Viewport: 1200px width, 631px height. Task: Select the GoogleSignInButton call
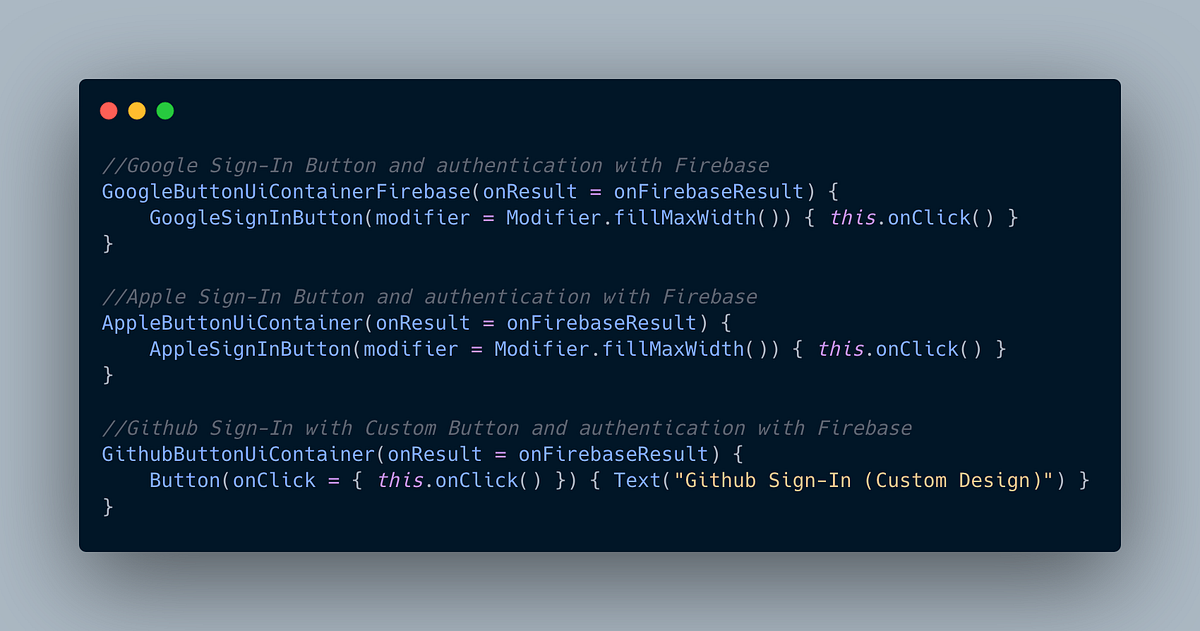[x=255, y=217]
